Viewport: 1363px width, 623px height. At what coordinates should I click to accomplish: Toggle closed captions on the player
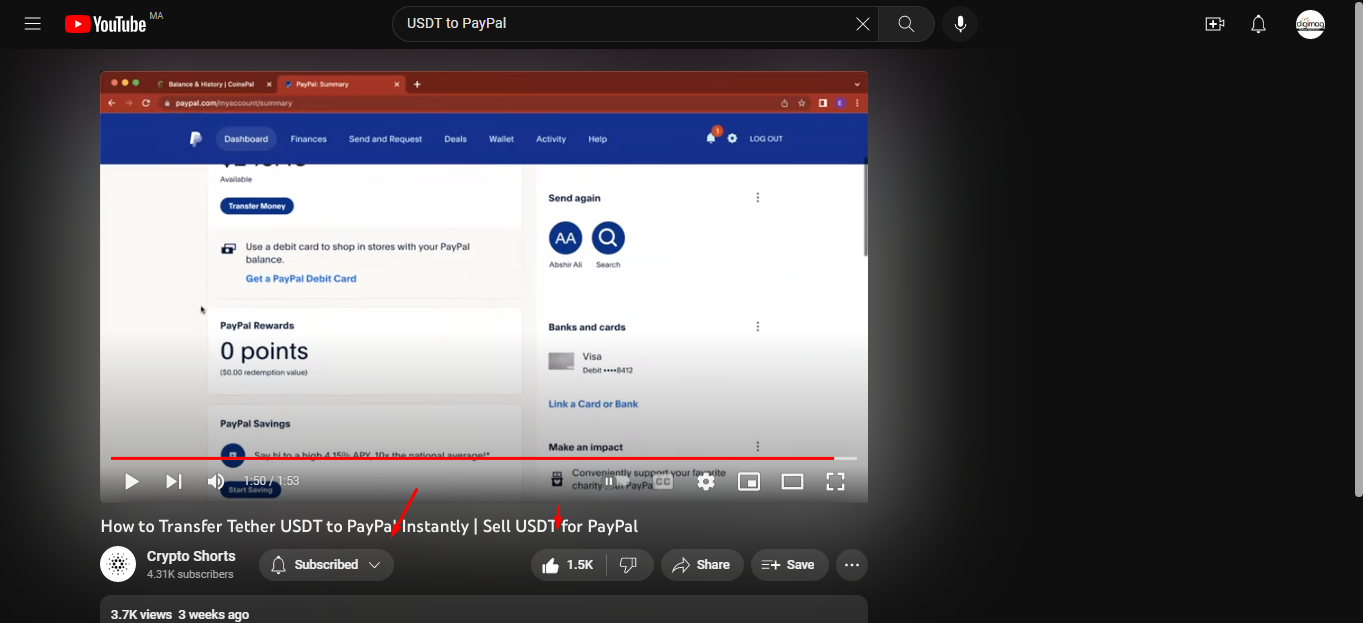(x=662, y=482)
